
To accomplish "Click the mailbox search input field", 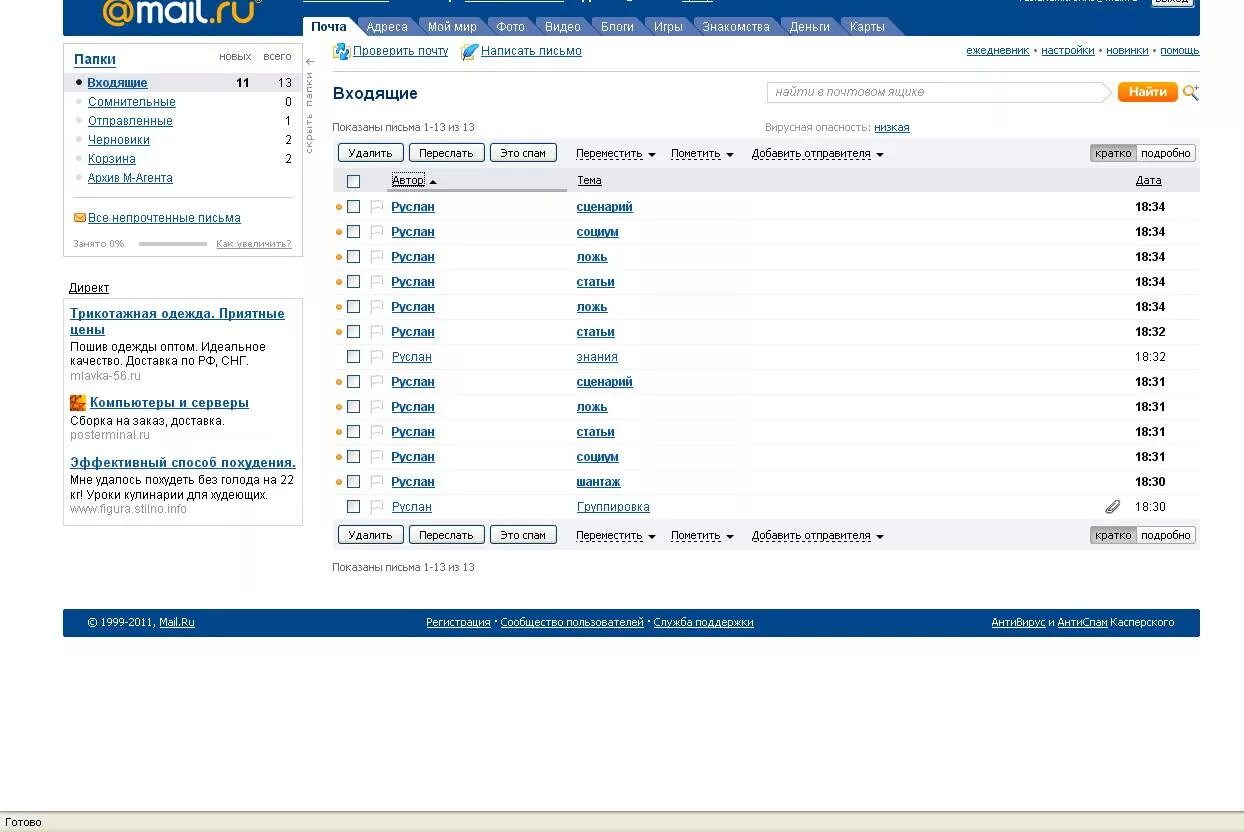I will [937, 92].
